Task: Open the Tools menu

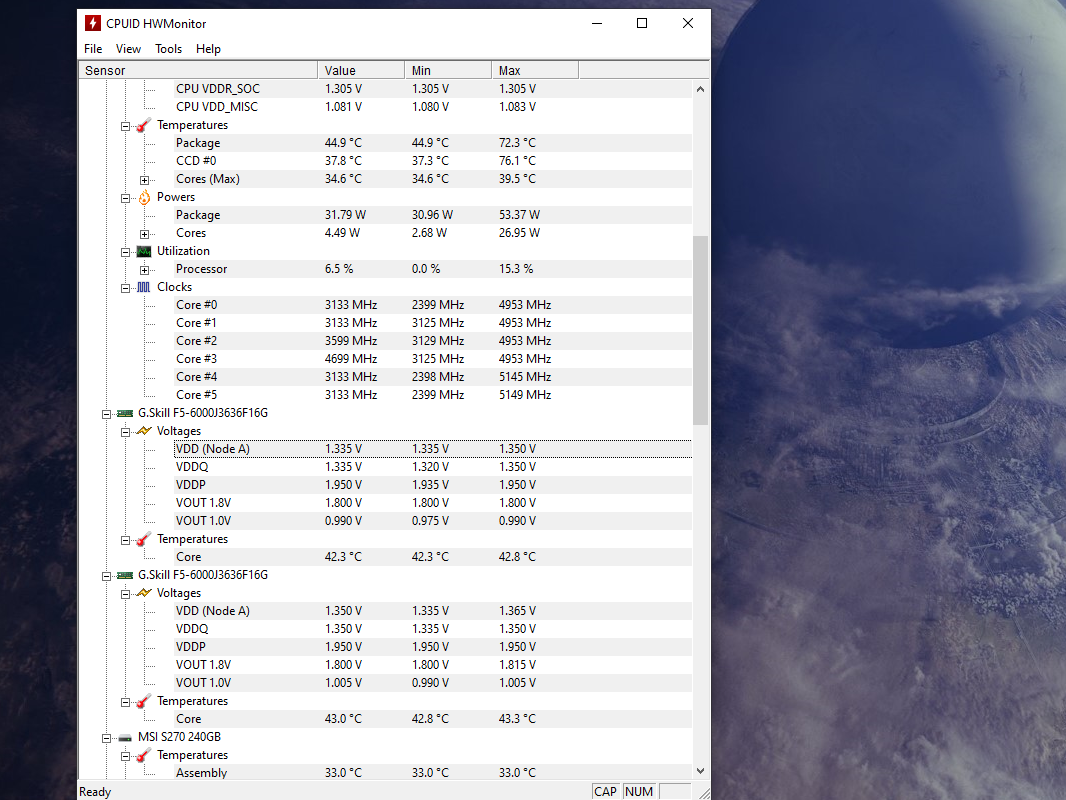Action: pos(169,49)
